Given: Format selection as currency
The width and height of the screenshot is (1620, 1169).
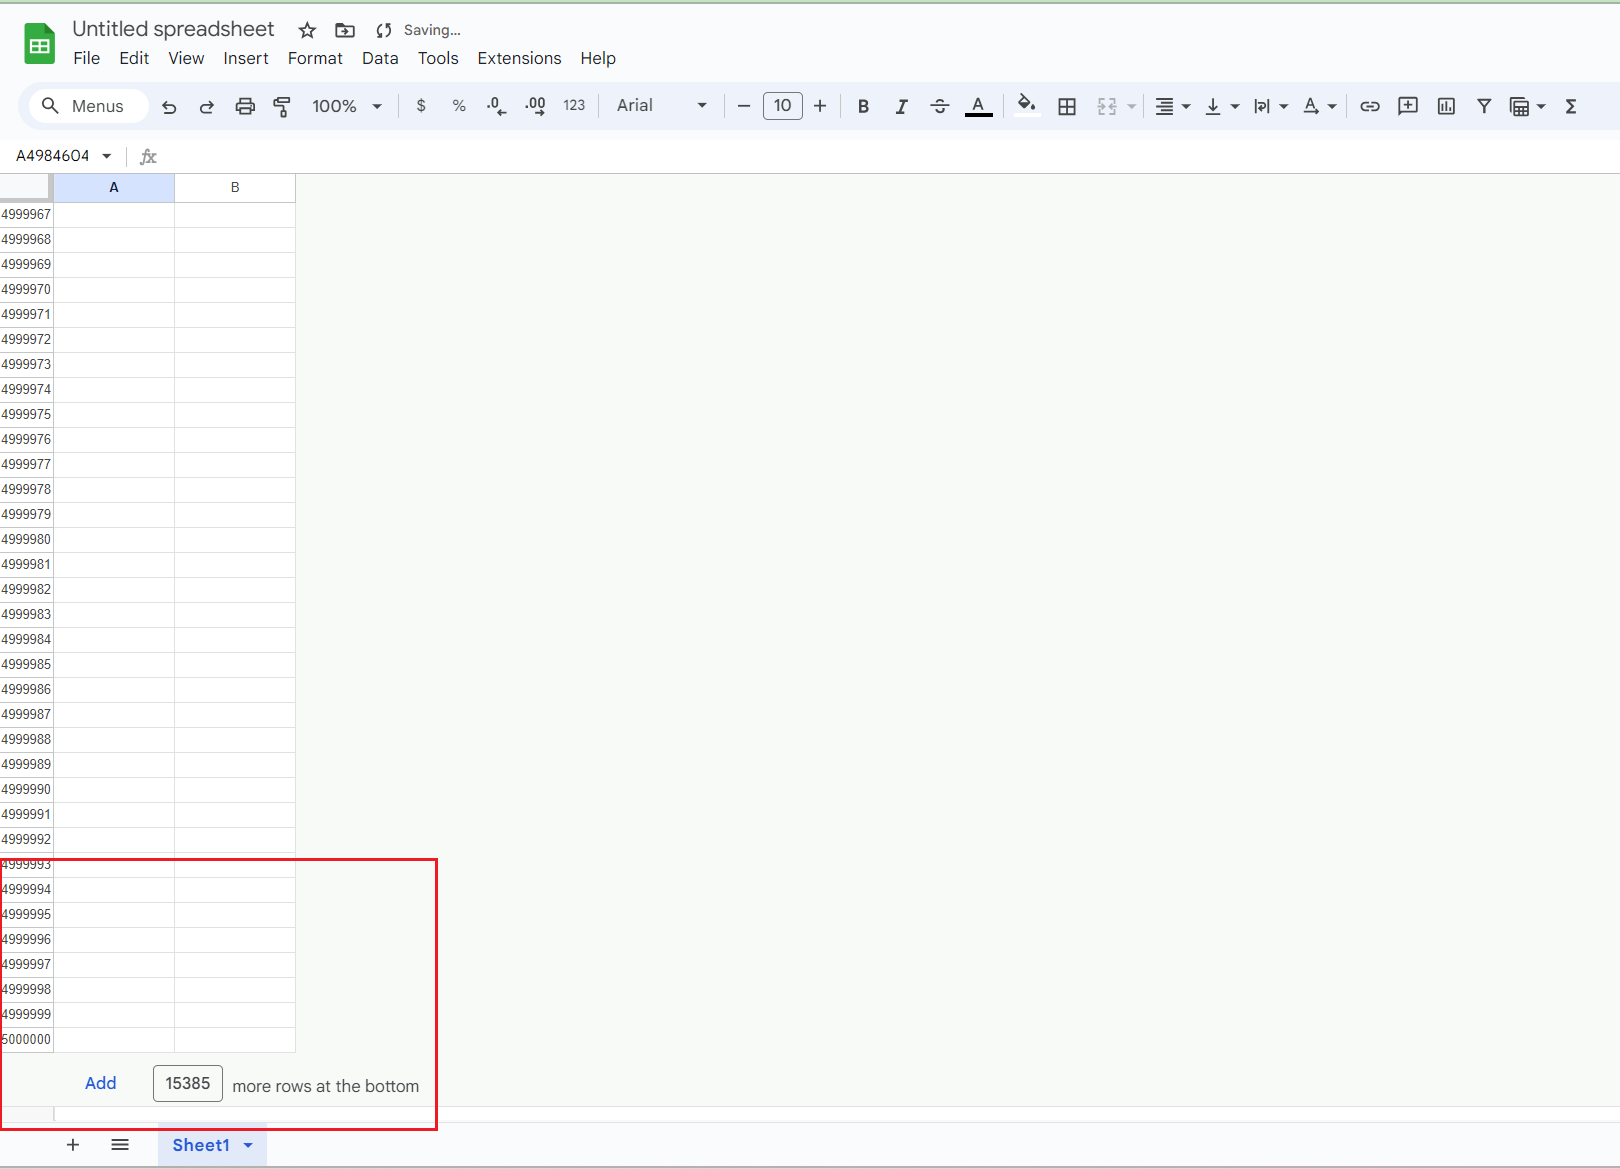Looking at the screenshot, I should point(421,106).
